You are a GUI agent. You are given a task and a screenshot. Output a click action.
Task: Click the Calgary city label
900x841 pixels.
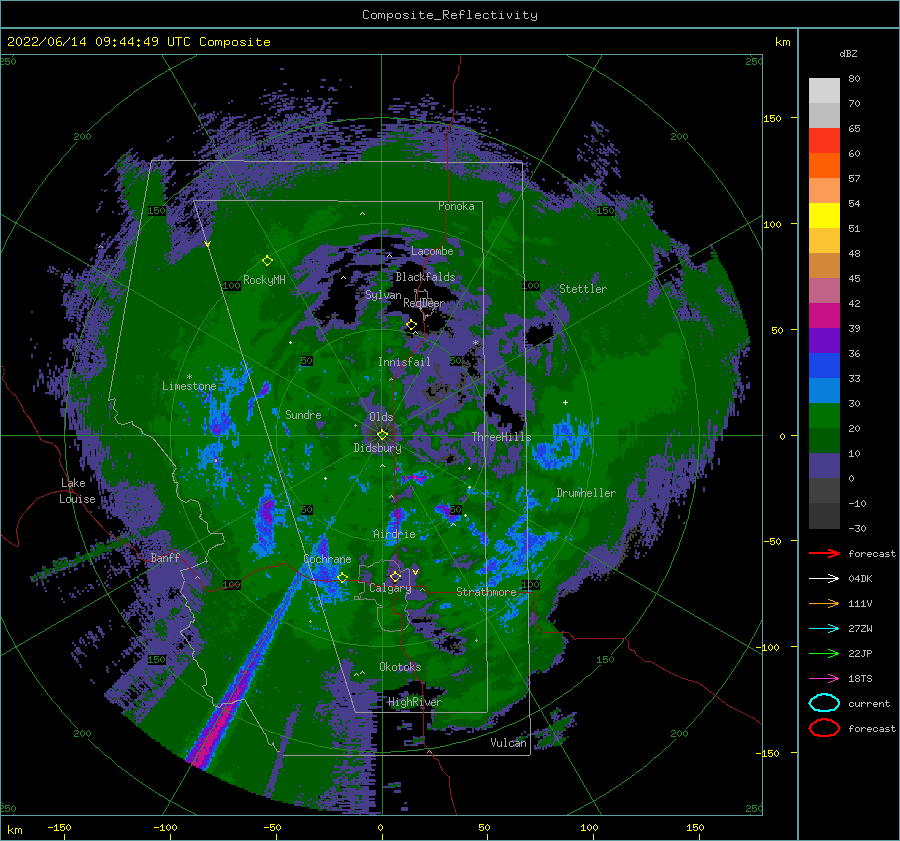tap(390, 588)
